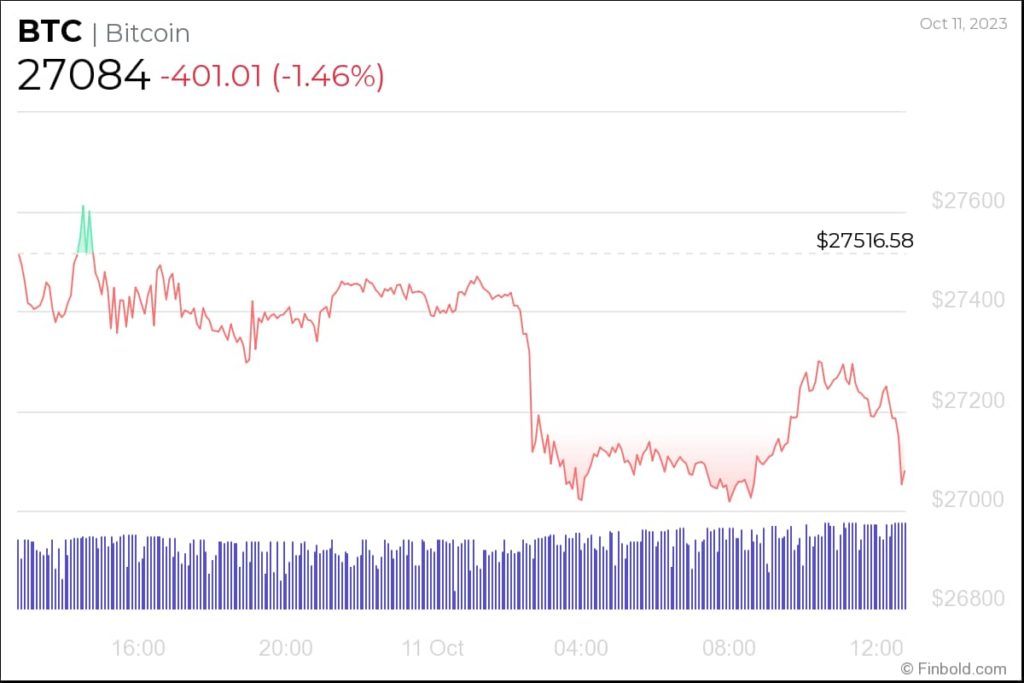Click the -401.01 (-1.46%) price change
Image resolution: width=1024 pixels, height=683 pixels.
point(273,76)
